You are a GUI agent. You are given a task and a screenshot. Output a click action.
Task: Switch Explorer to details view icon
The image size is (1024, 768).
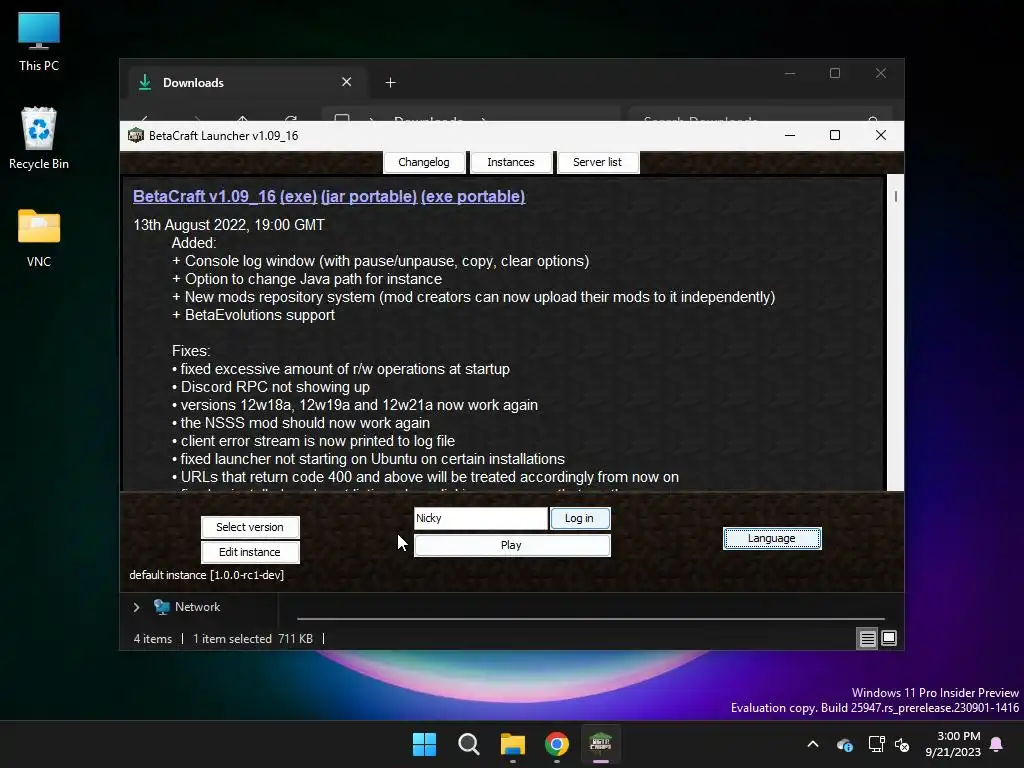pos(867,638)
